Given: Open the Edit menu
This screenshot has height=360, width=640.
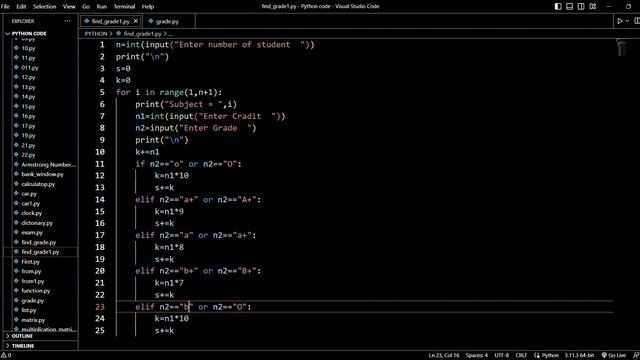Looking at the screenshot, I should 21,7.
